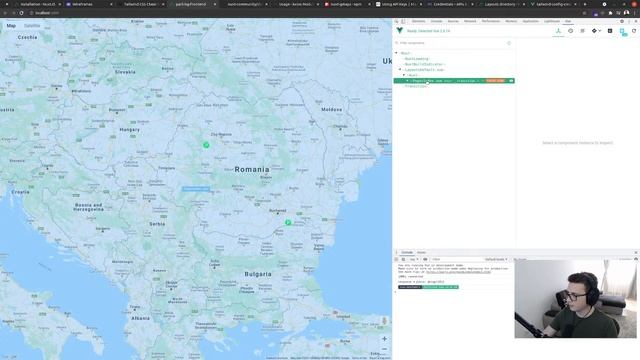Collapse the Root tree node
Viewport: 640px width, 360px height.
tap(396, 53)
